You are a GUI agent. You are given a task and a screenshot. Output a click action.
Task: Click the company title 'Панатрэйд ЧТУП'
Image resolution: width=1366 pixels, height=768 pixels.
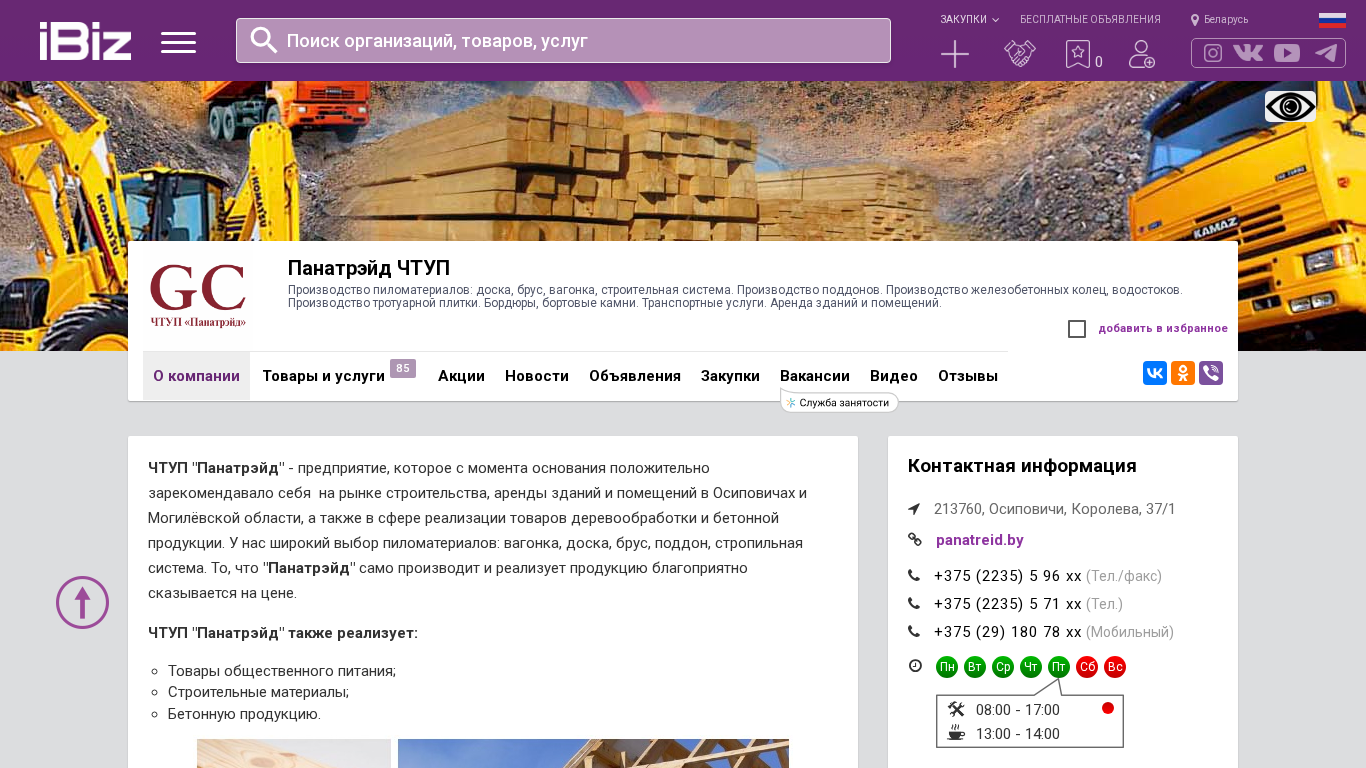point(369,268)
